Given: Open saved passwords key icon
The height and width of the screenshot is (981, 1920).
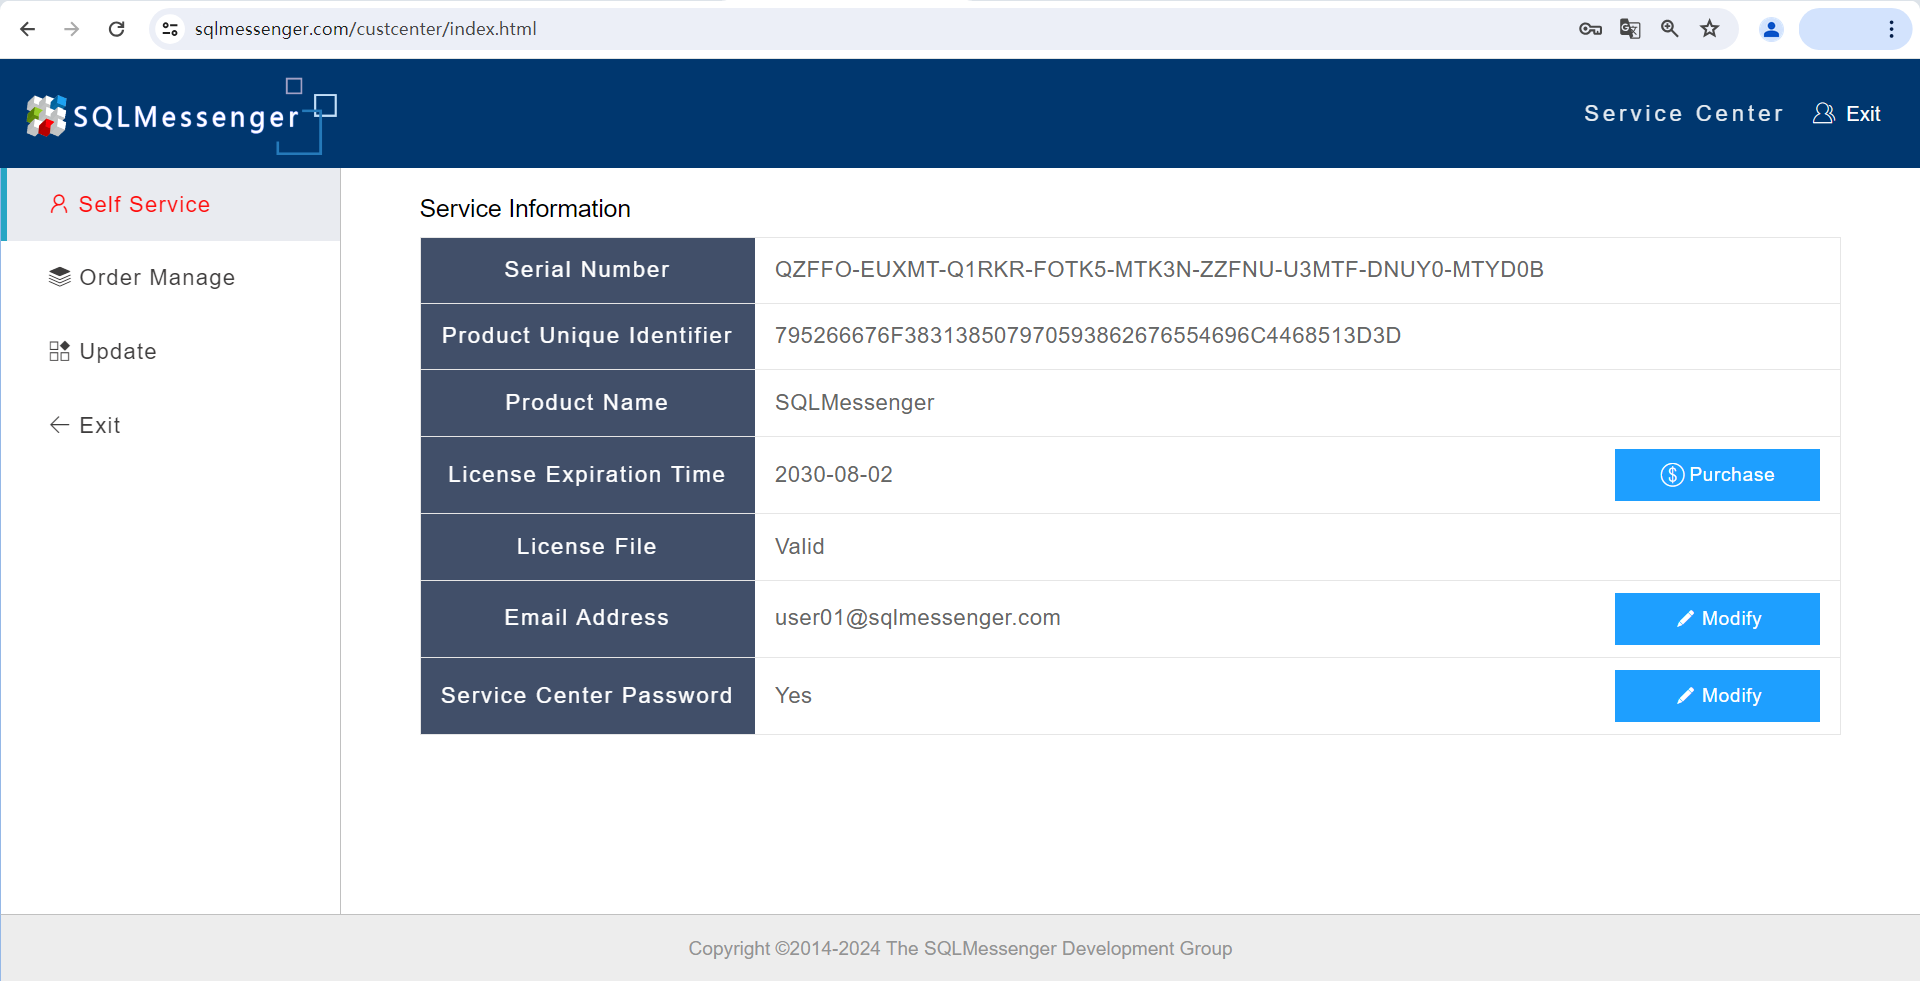Looking at the screenshot, I should point(1590,29).
